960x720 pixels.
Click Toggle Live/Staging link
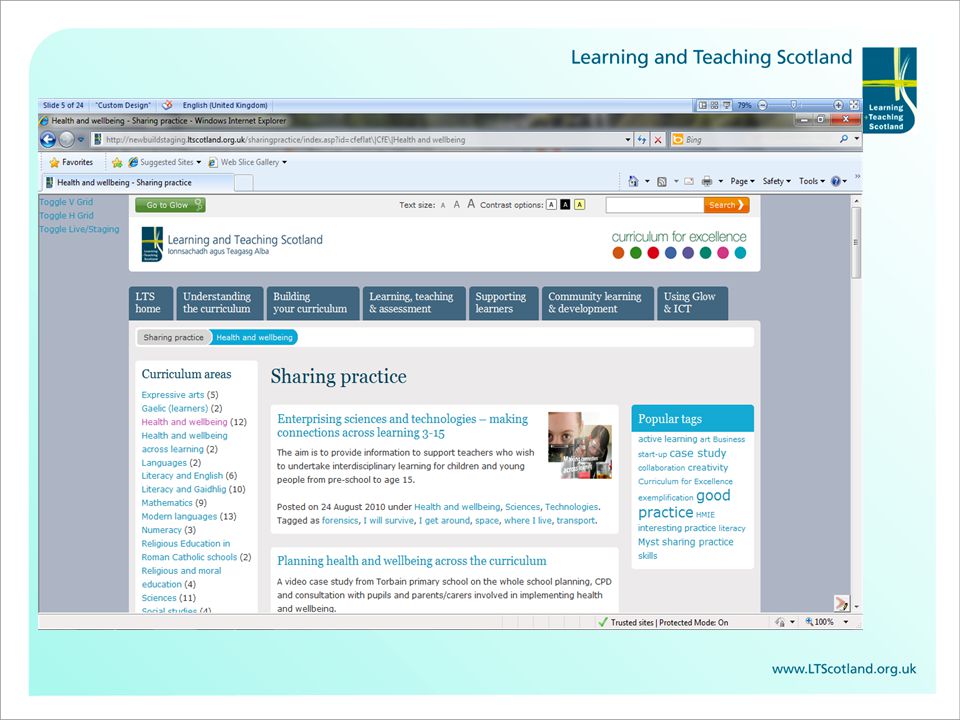click(x=79, y=229)
